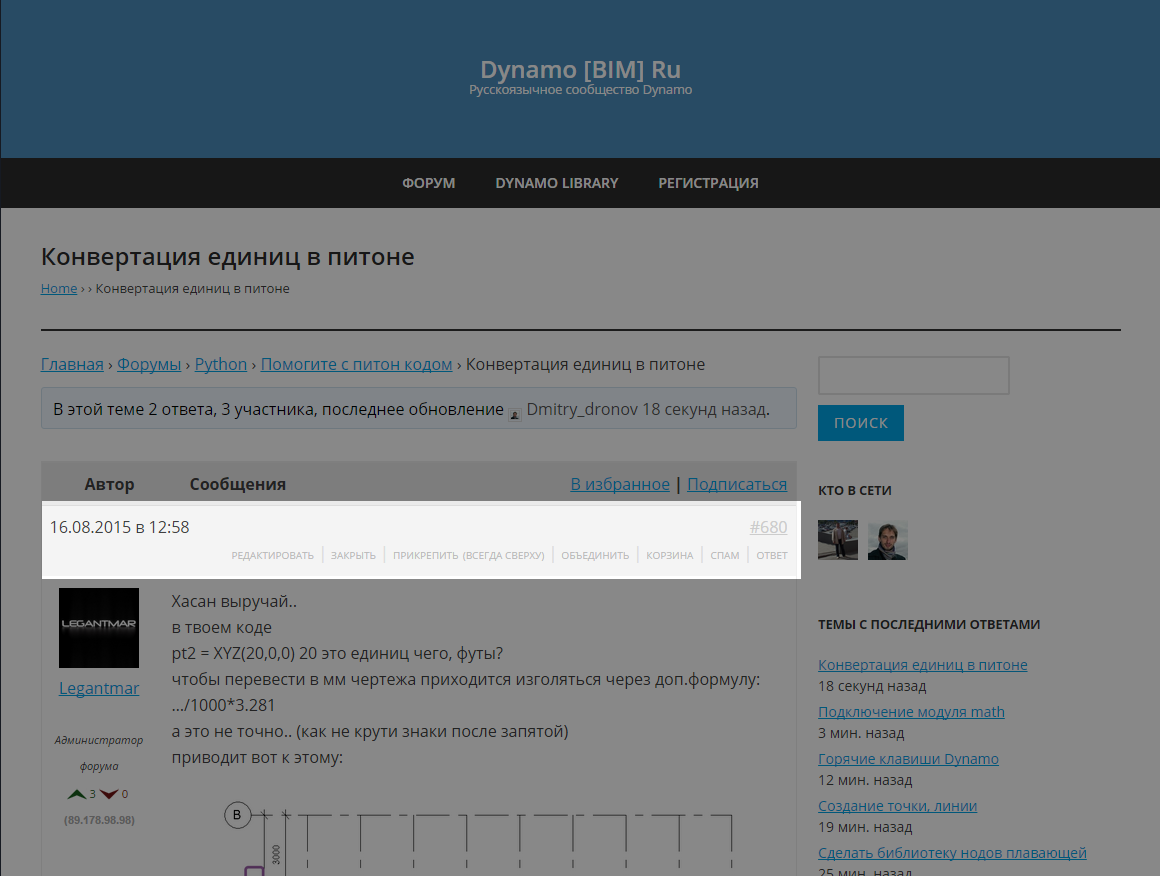Add topic via В избранное link
The width and height of the screenshot is (1160, 876).
tap(620, 484)
